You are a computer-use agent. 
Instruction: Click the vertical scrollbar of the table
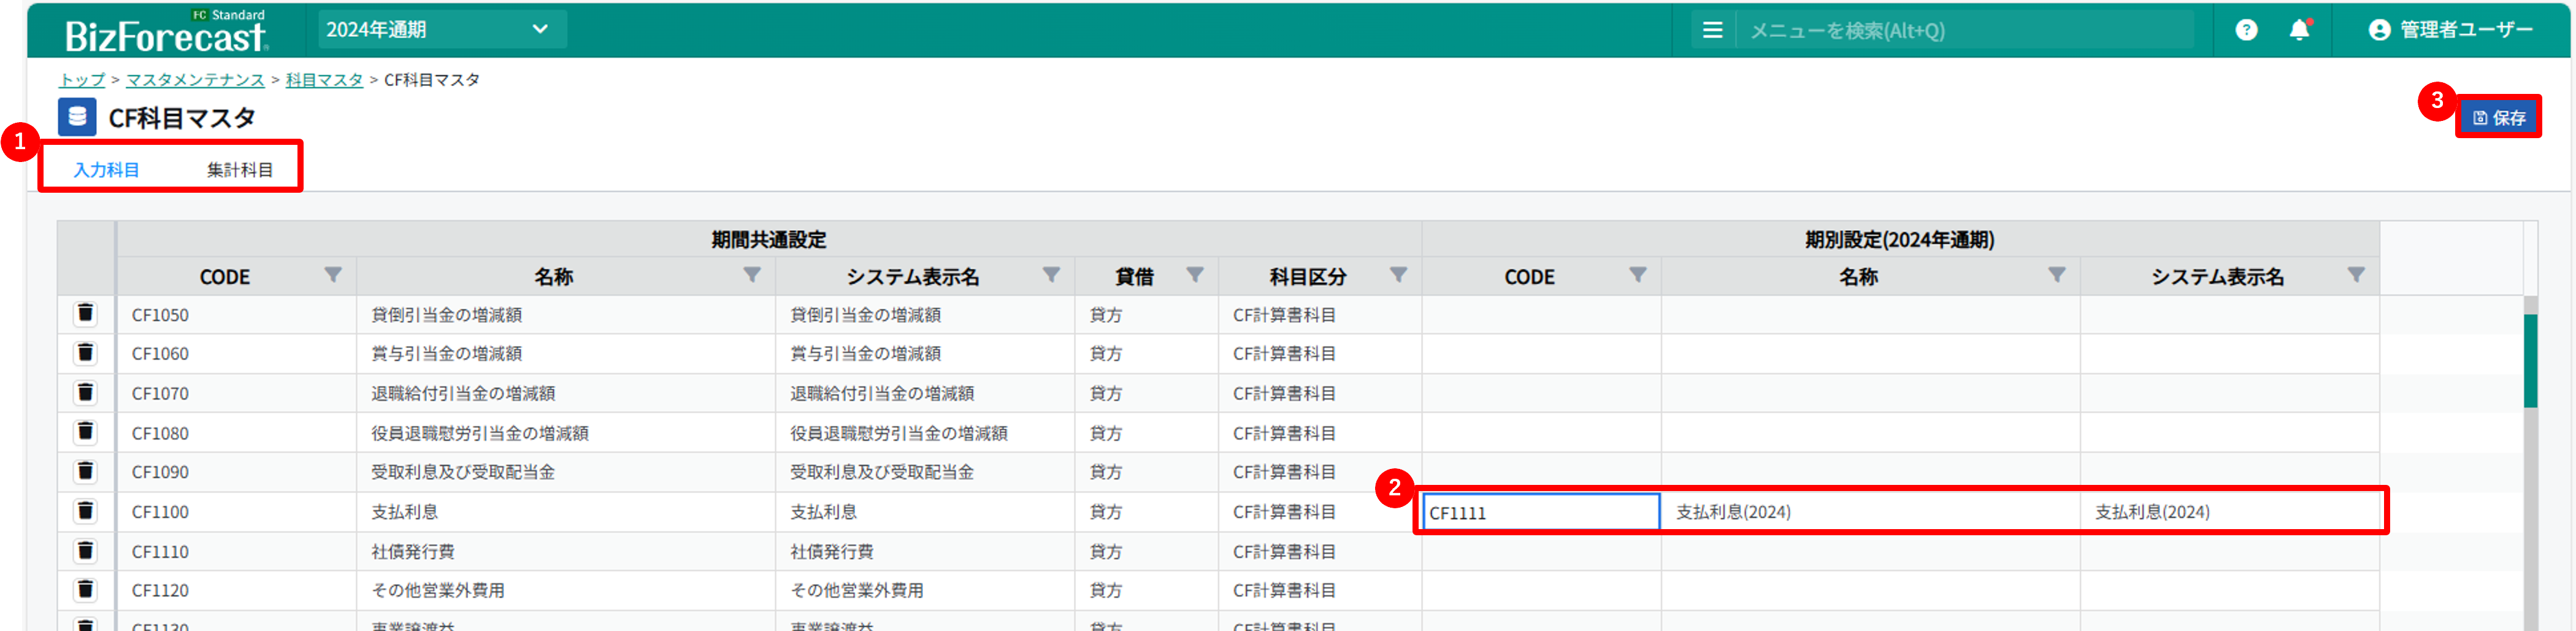pos(2530,361)
